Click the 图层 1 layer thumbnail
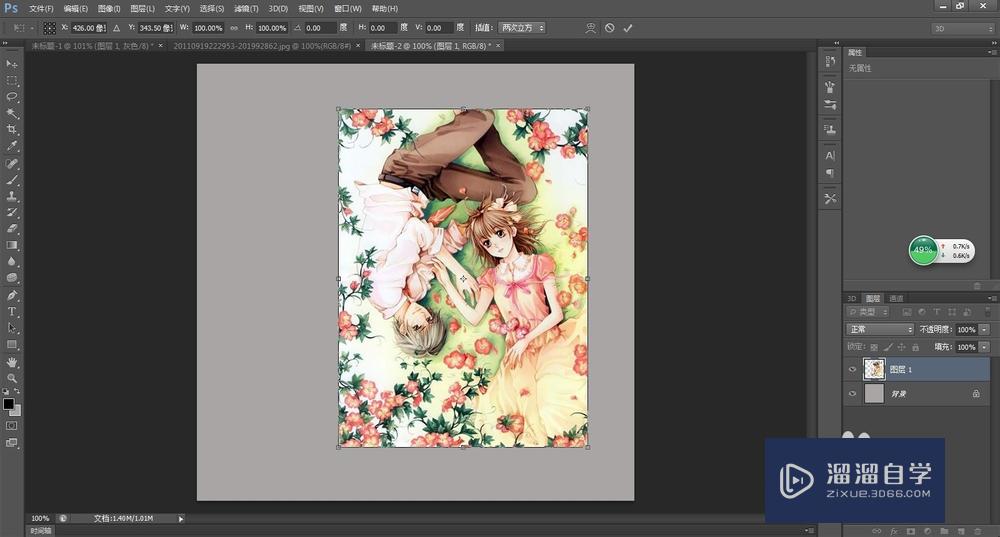 pos(874,369)
